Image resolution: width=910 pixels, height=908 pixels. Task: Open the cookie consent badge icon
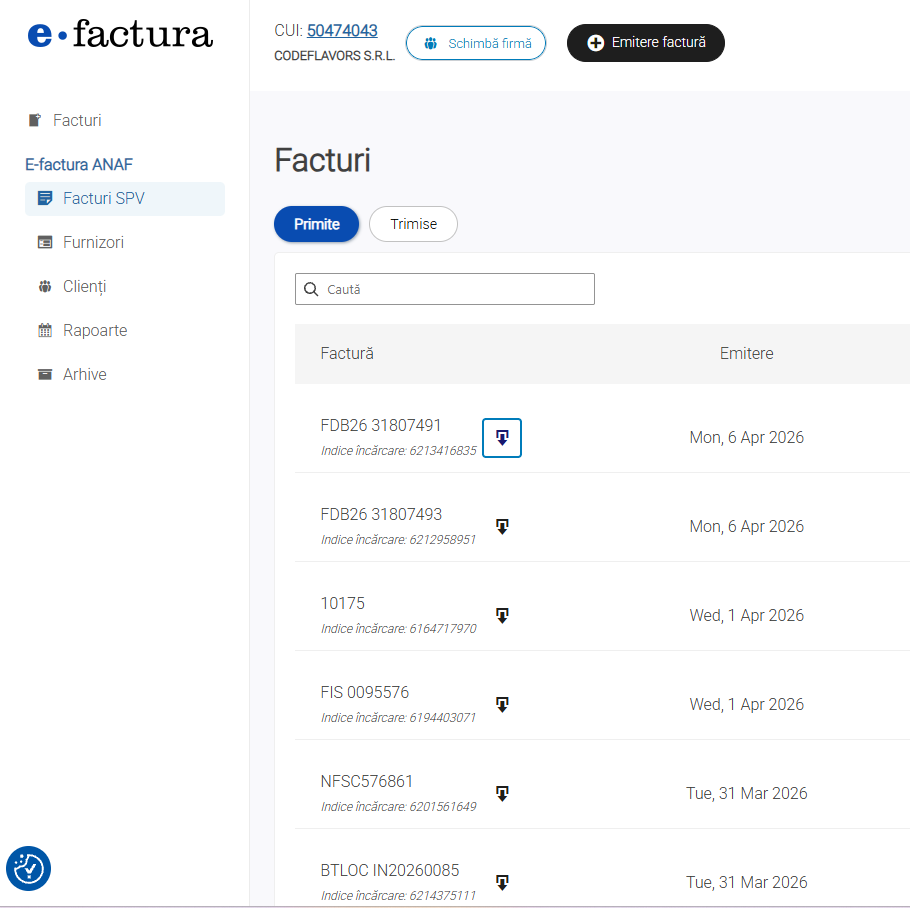pyautogui.click(x=28, y=868)
